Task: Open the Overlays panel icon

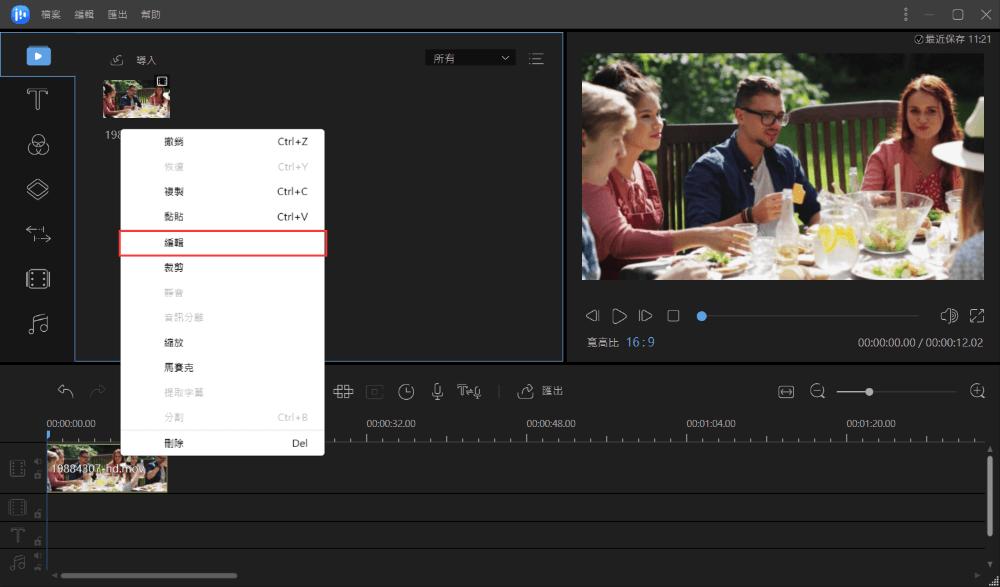Action: tap(38, 189)
